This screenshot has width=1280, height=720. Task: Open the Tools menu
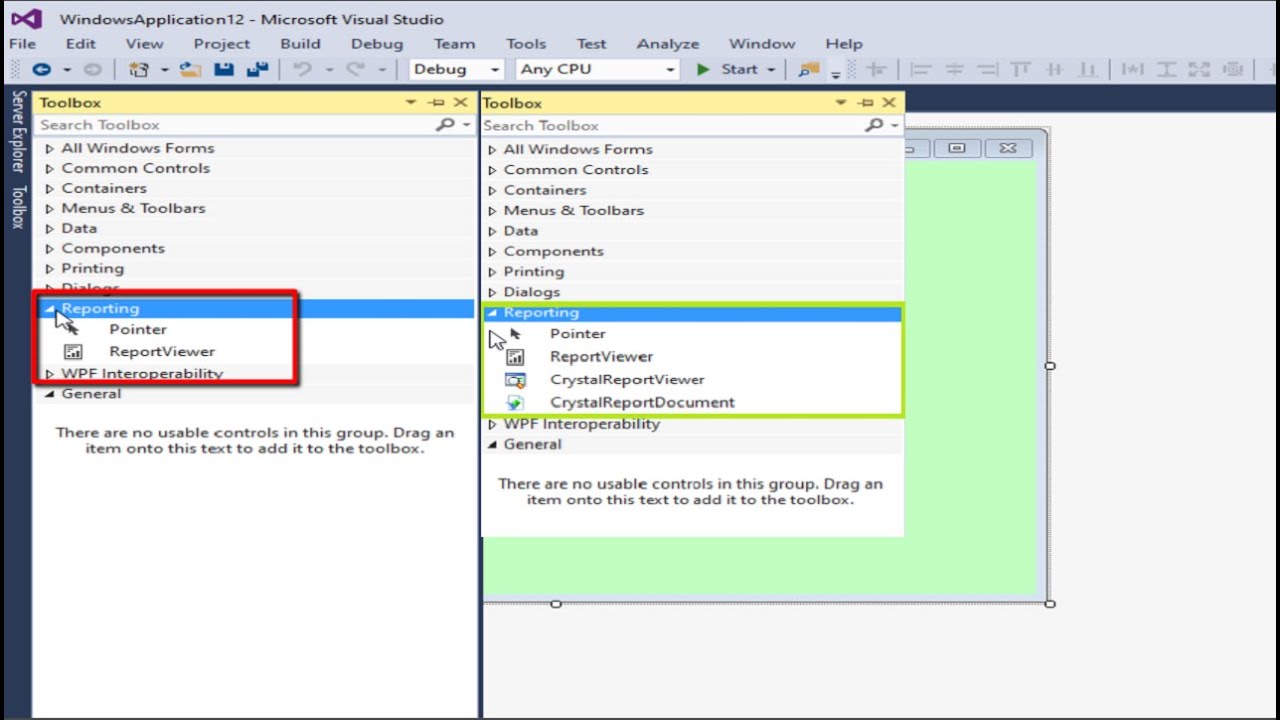pyautogui.click(x=526, y=43)
